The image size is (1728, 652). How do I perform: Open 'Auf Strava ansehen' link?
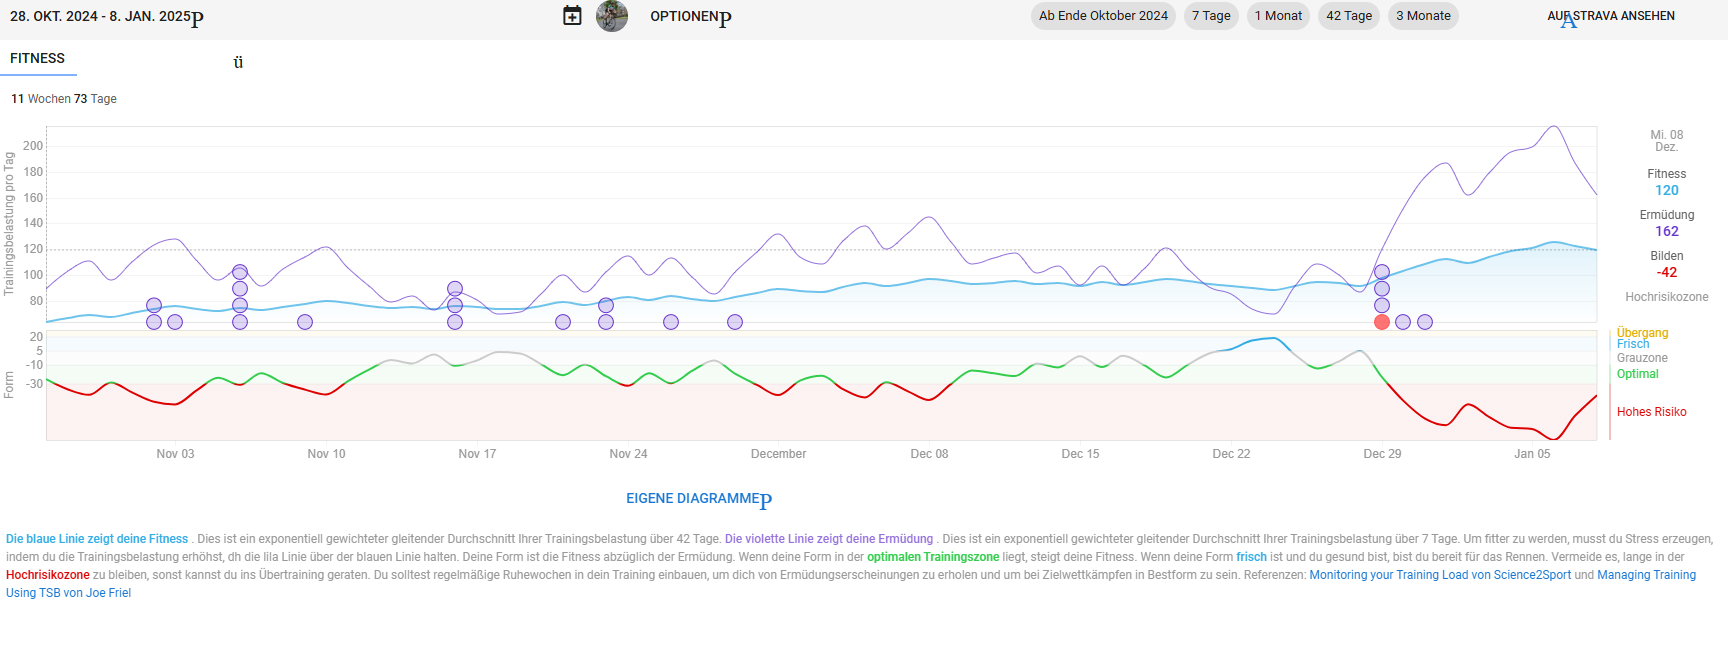(1611, 16)
